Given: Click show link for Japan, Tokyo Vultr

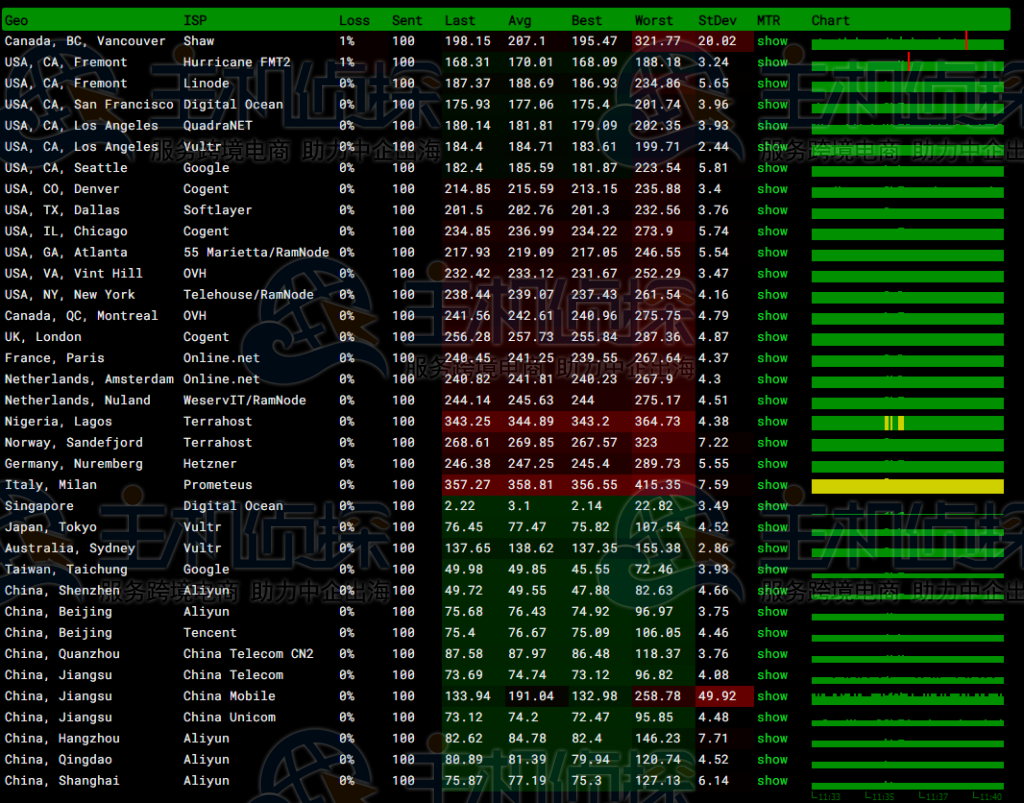Looking at the screenshot, I should tap(772, 527).
